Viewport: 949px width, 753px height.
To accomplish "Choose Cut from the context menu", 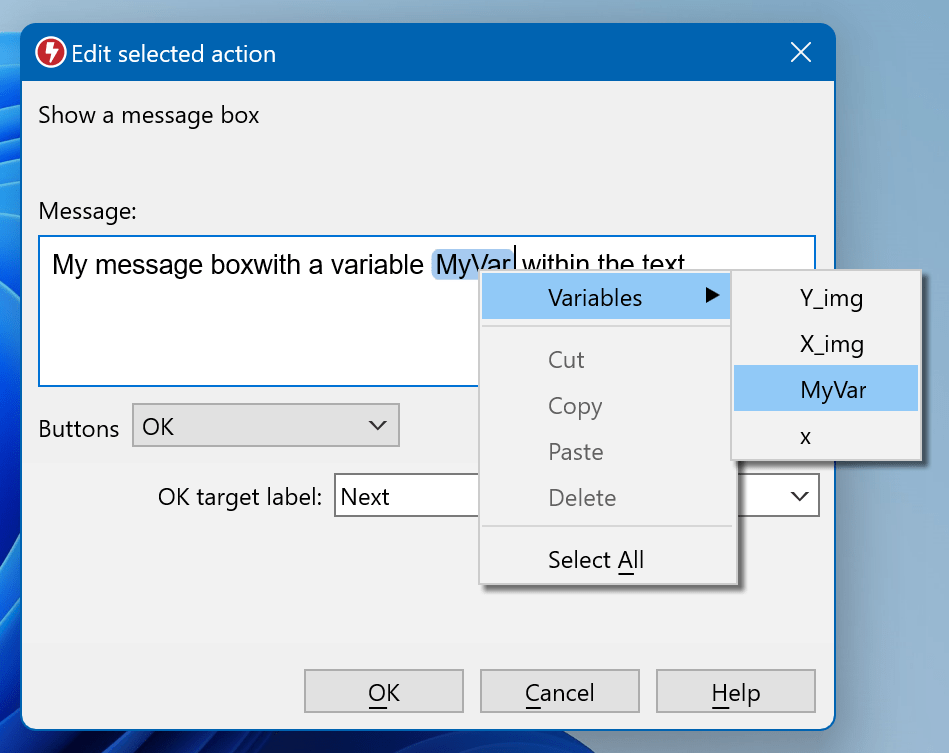I will point(566,360).
